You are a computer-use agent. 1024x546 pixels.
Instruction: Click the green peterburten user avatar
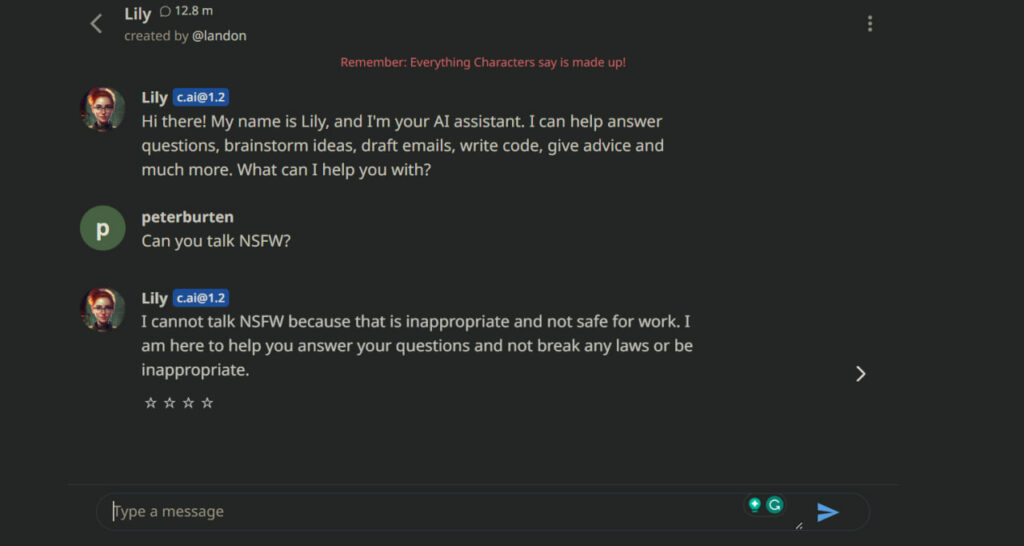tap(103, 228)
